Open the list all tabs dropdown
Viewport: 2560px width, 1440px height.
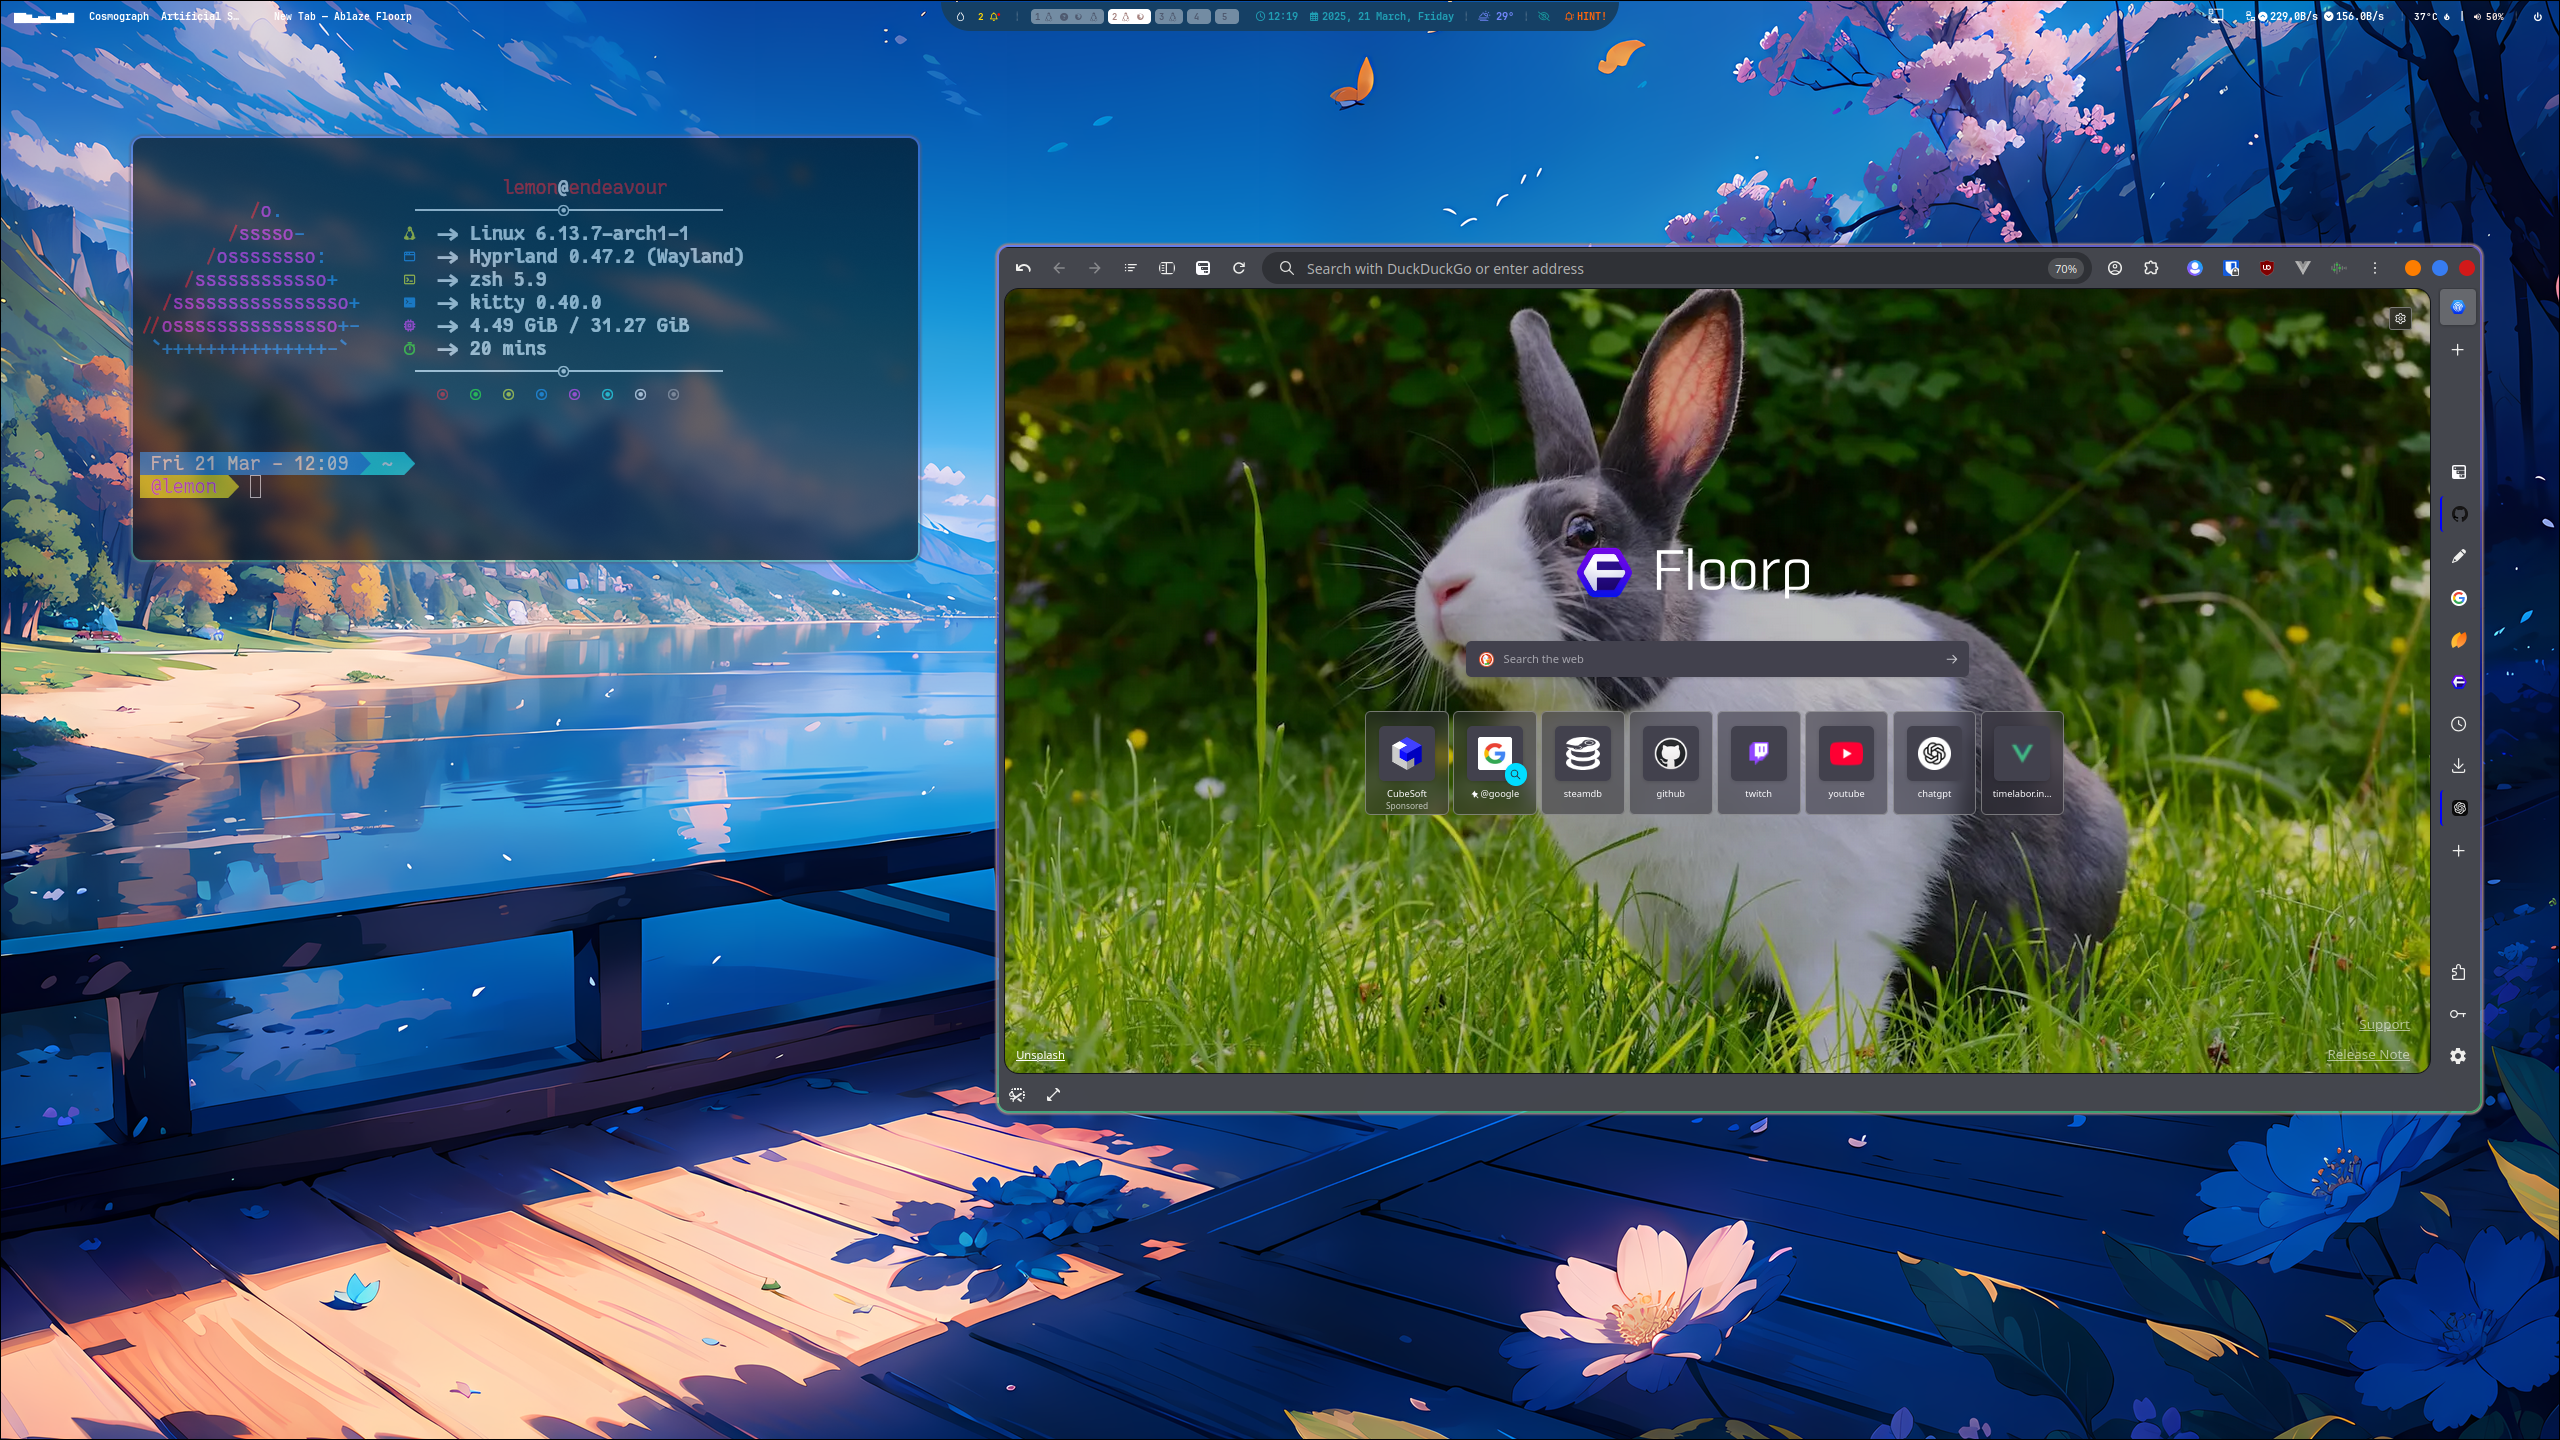click(x=1130, y=268)
